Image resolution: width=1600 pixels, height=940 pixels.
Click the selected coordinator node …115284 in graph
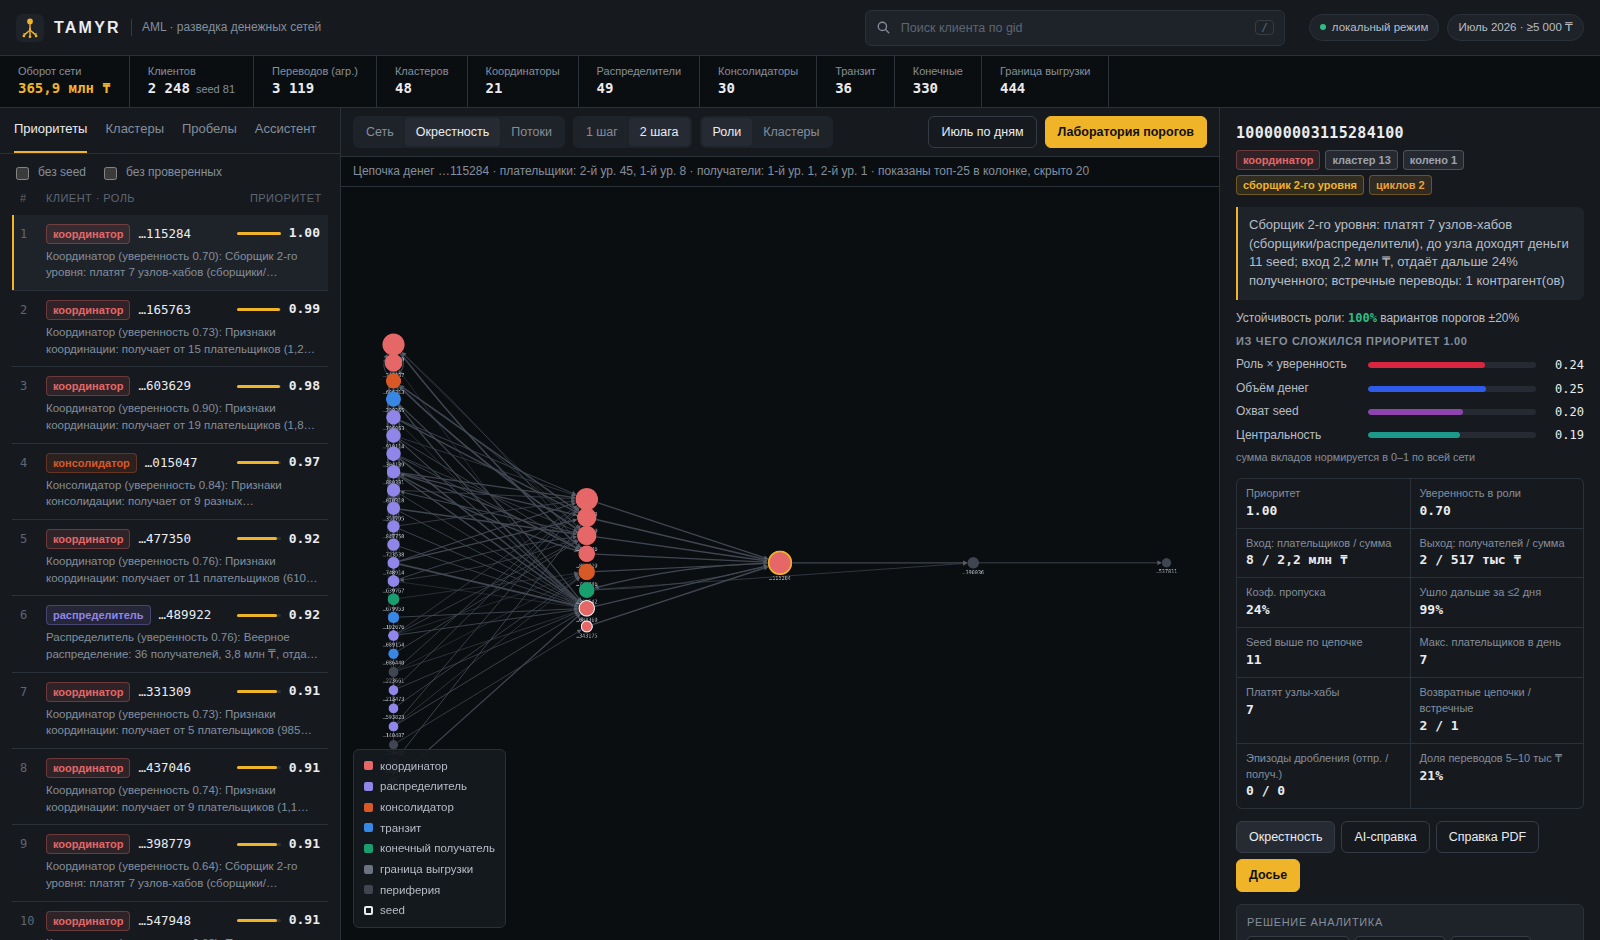tap(780, 563)
